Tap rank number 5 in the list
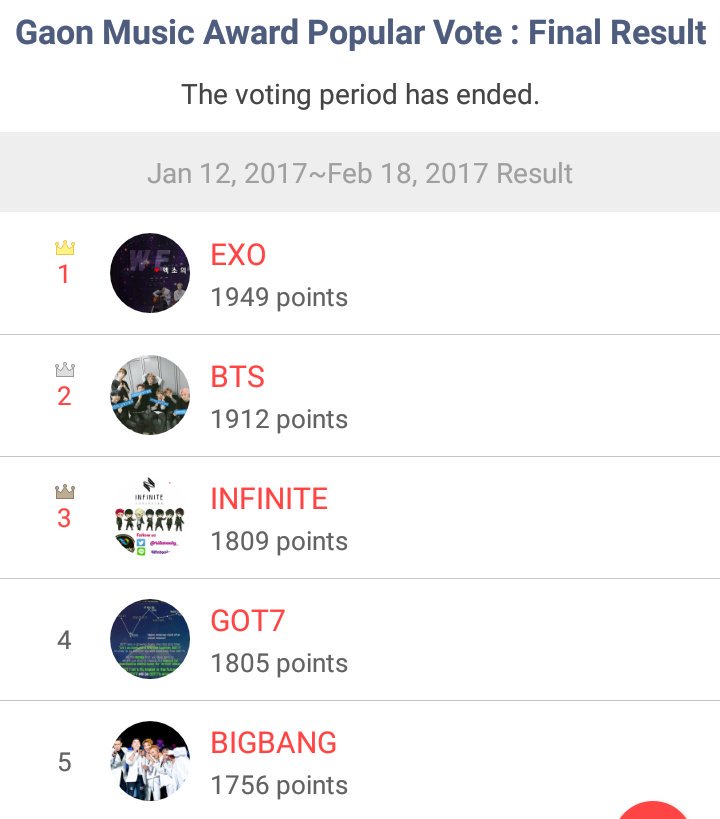 64,762
